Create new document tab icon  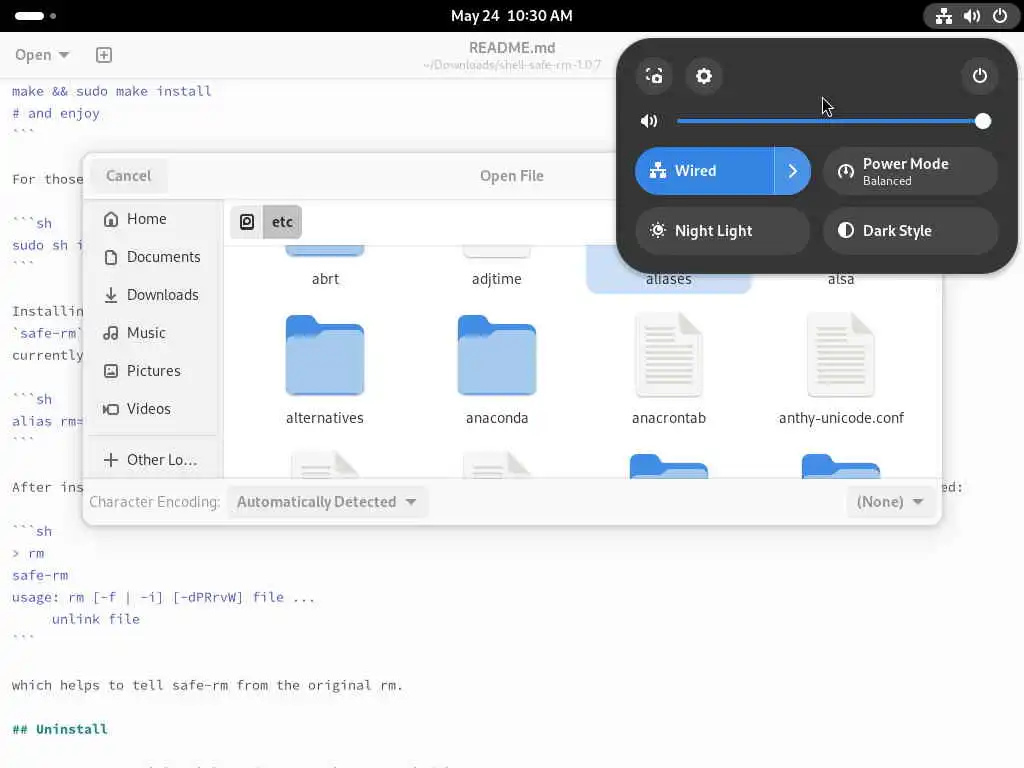pyautogui.click(x=104, y=55)
